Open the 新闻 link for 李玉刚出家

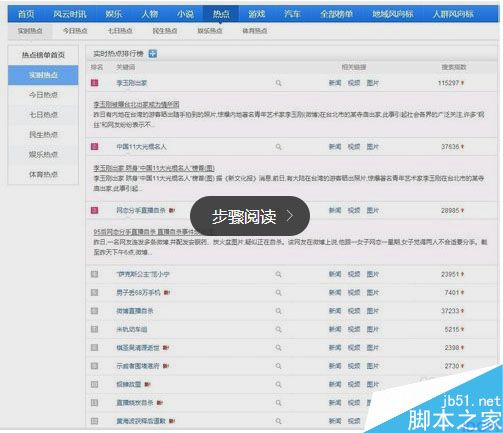[335, 83]
